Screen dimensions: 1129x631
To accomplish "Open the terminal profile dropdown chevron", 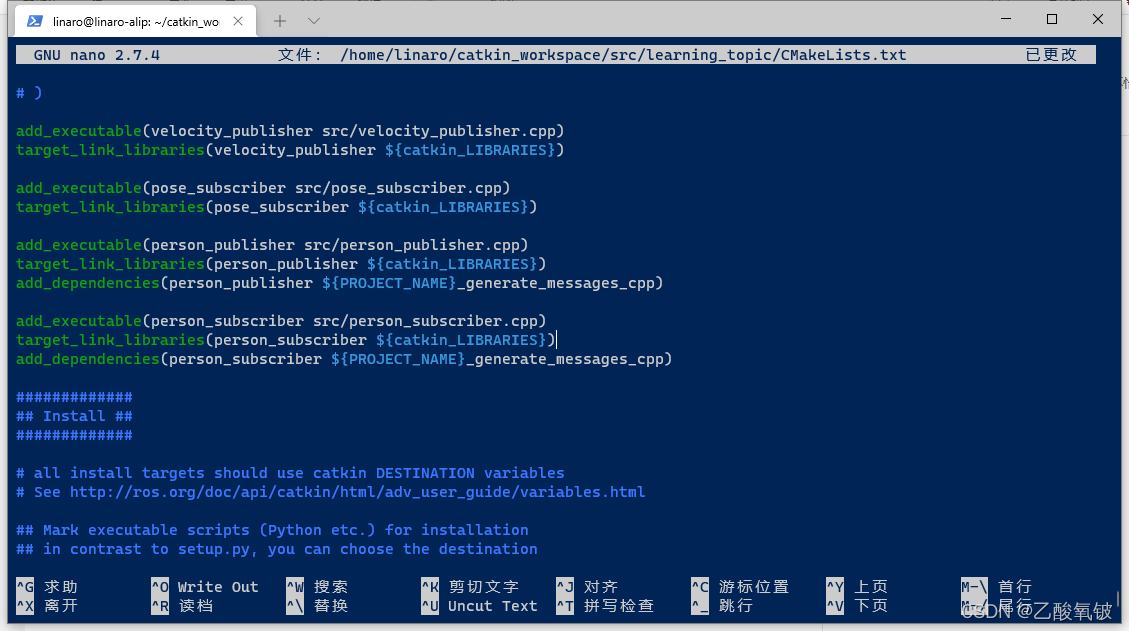I will point(314,21).
